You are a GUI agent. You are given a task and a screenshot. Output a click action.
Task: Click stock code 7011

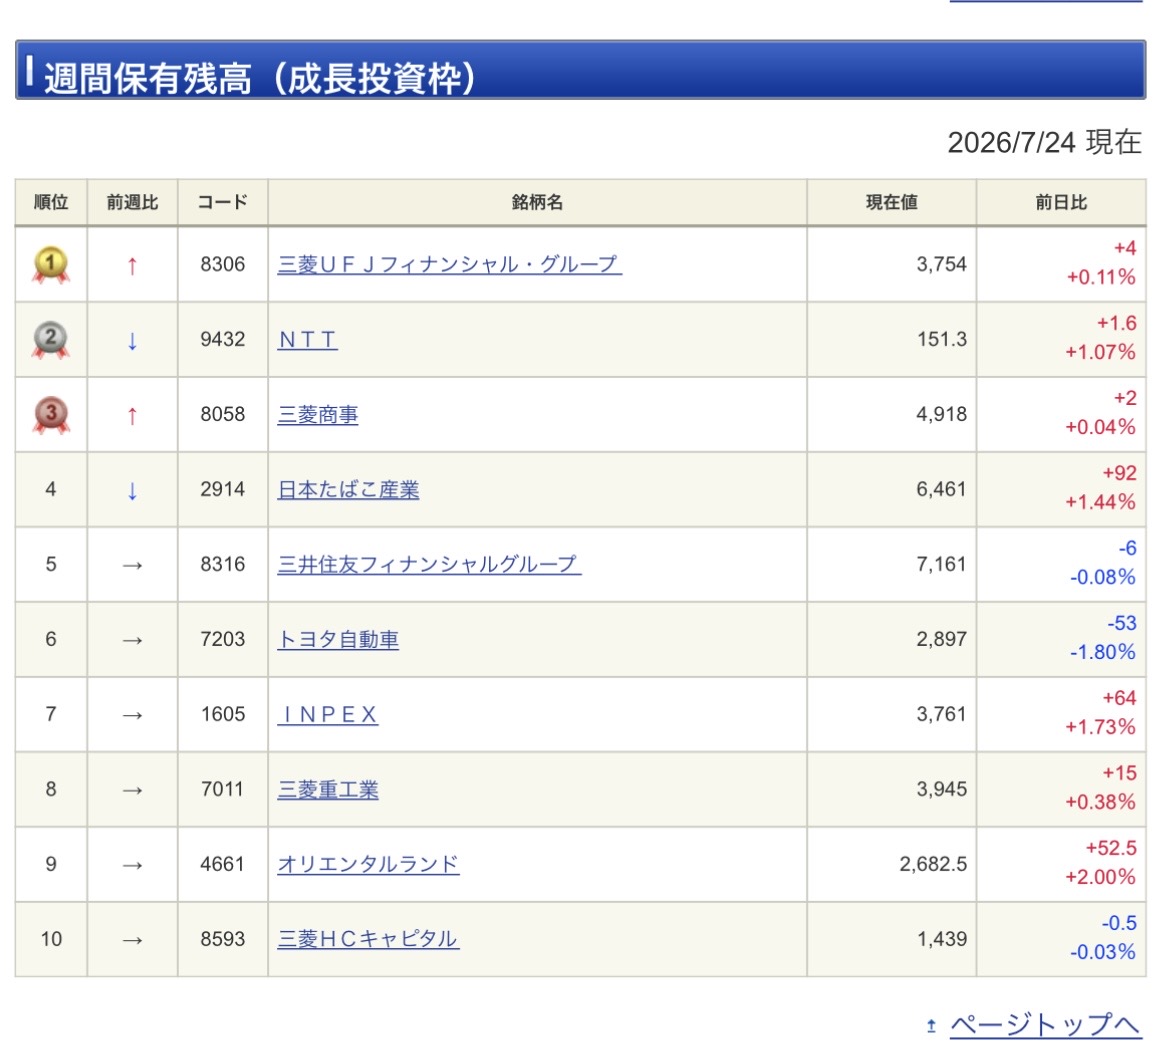pos(222,790)
